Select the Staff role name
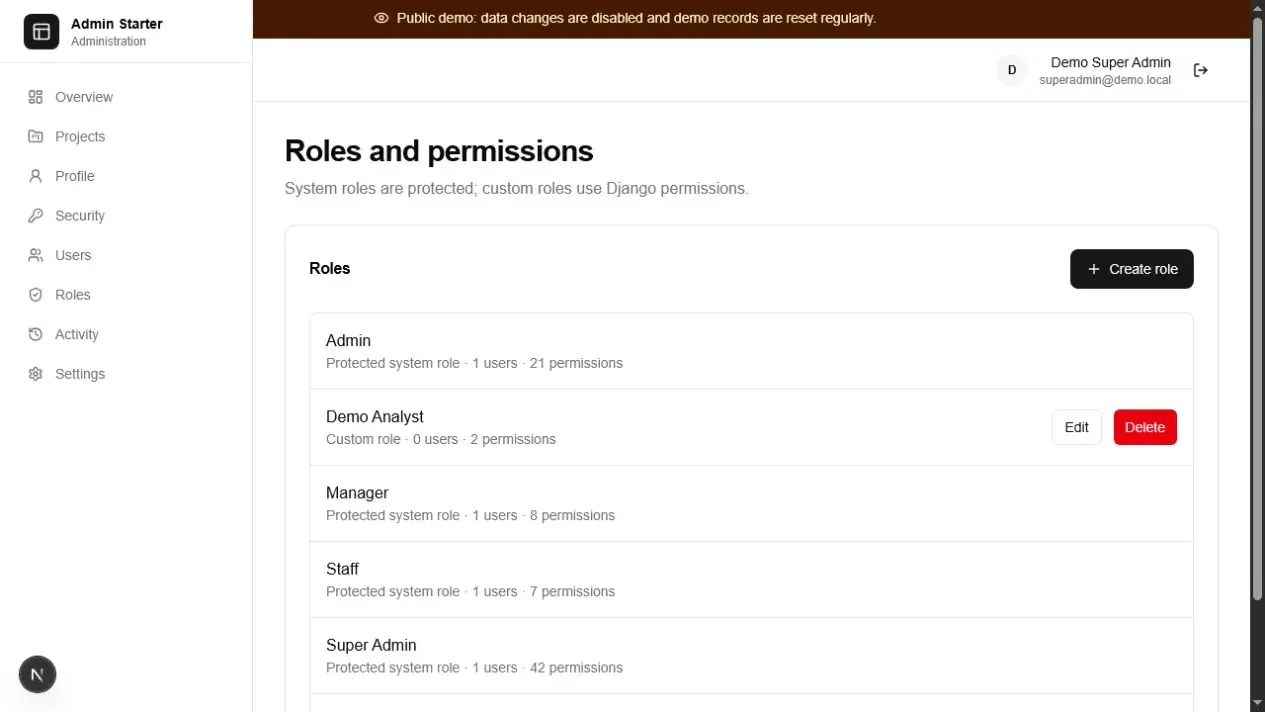1265x712 pixels. pyautogui.click(x=342, y=568)
